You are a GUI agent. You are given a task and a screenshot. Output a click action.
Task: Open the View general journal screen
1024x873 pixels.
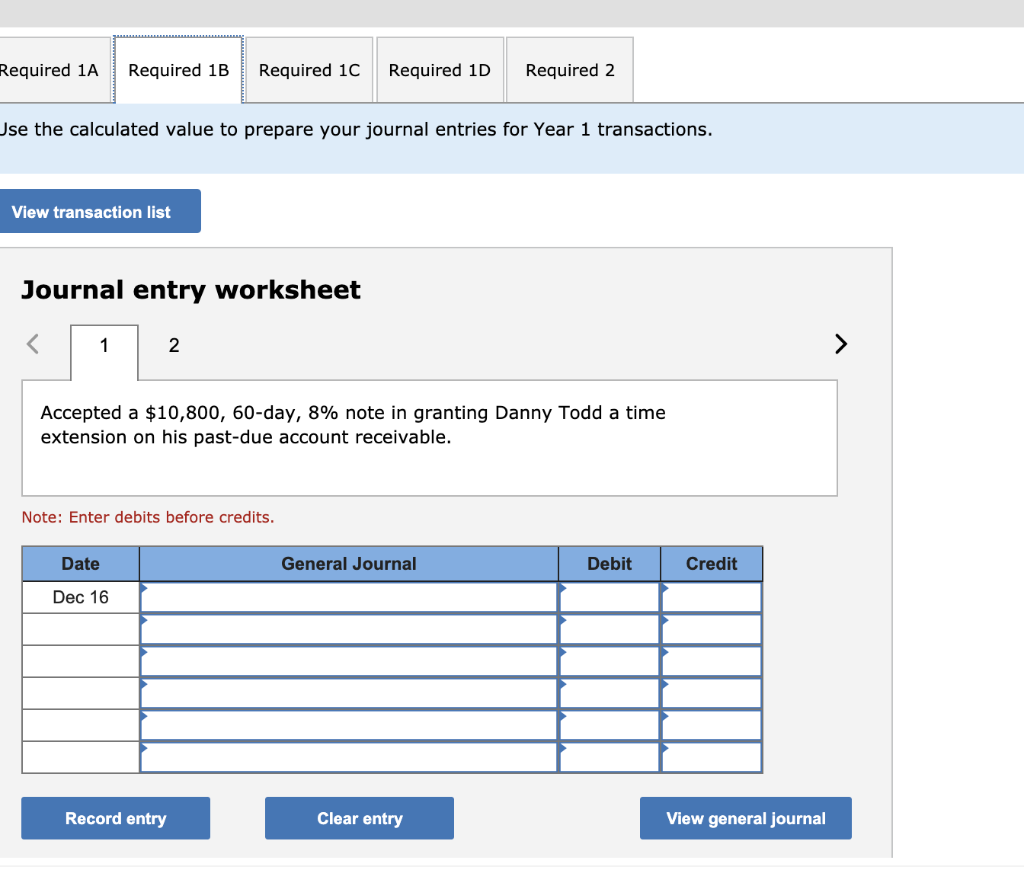click(745, 818)
